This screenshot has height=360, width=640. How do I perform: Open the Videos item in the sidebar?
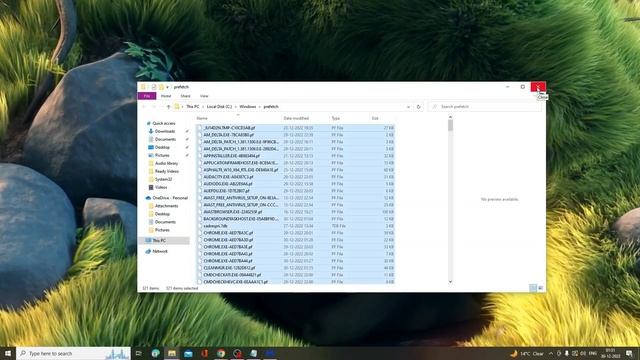point(161,187)
